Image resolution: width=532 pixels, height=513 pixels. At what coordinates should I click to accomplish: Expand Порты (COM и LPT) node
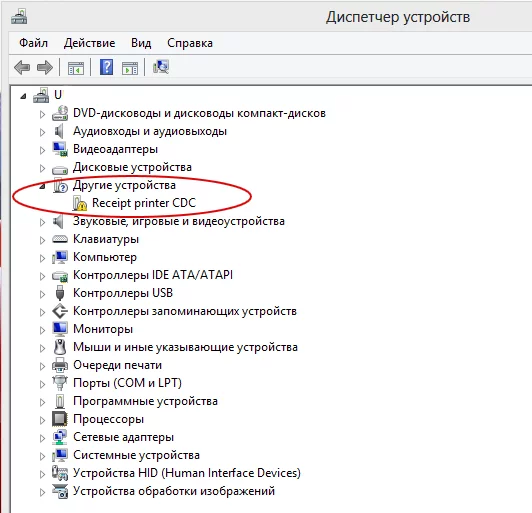tap(42, 384)
